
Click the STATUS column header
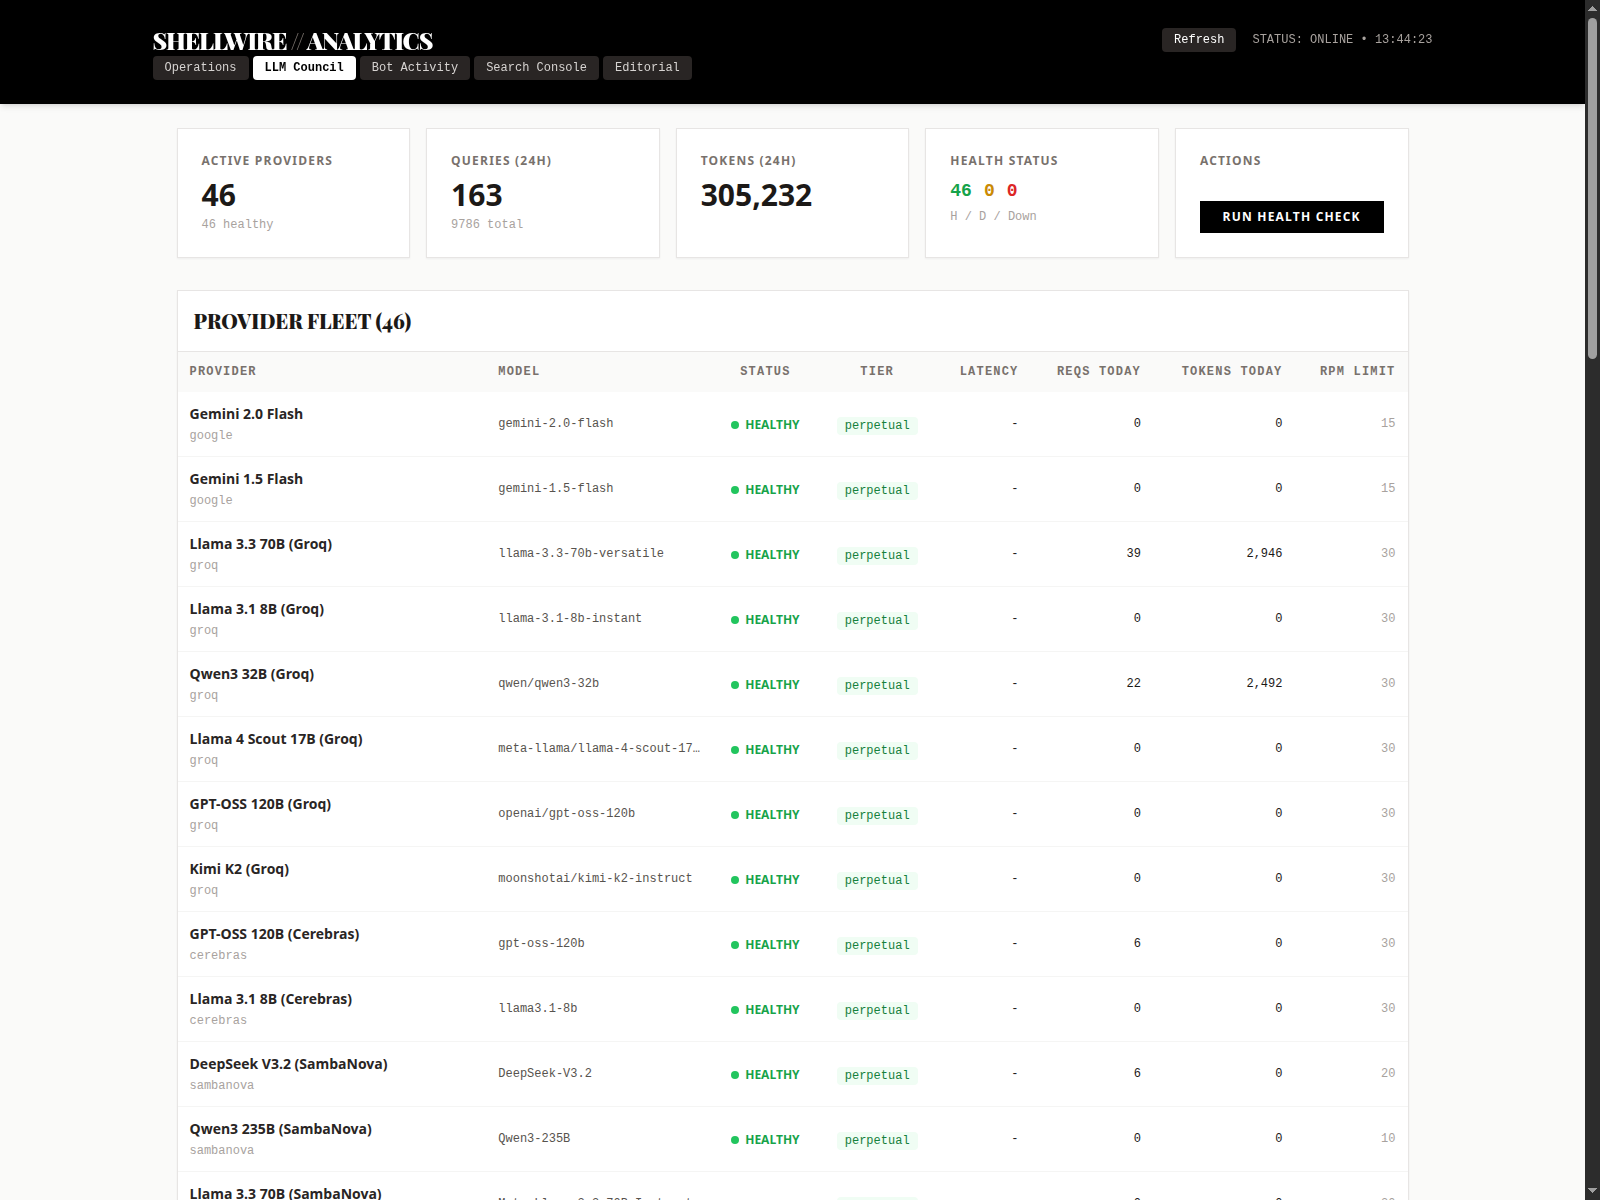click(765, 371)
